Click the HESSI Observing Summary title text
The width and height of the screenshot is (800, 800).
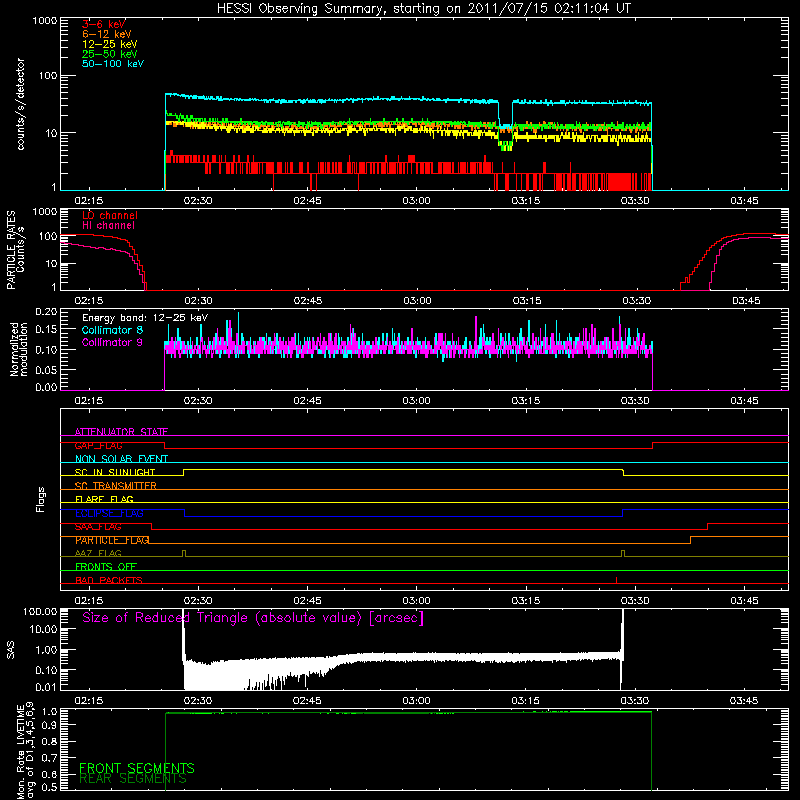424,9
